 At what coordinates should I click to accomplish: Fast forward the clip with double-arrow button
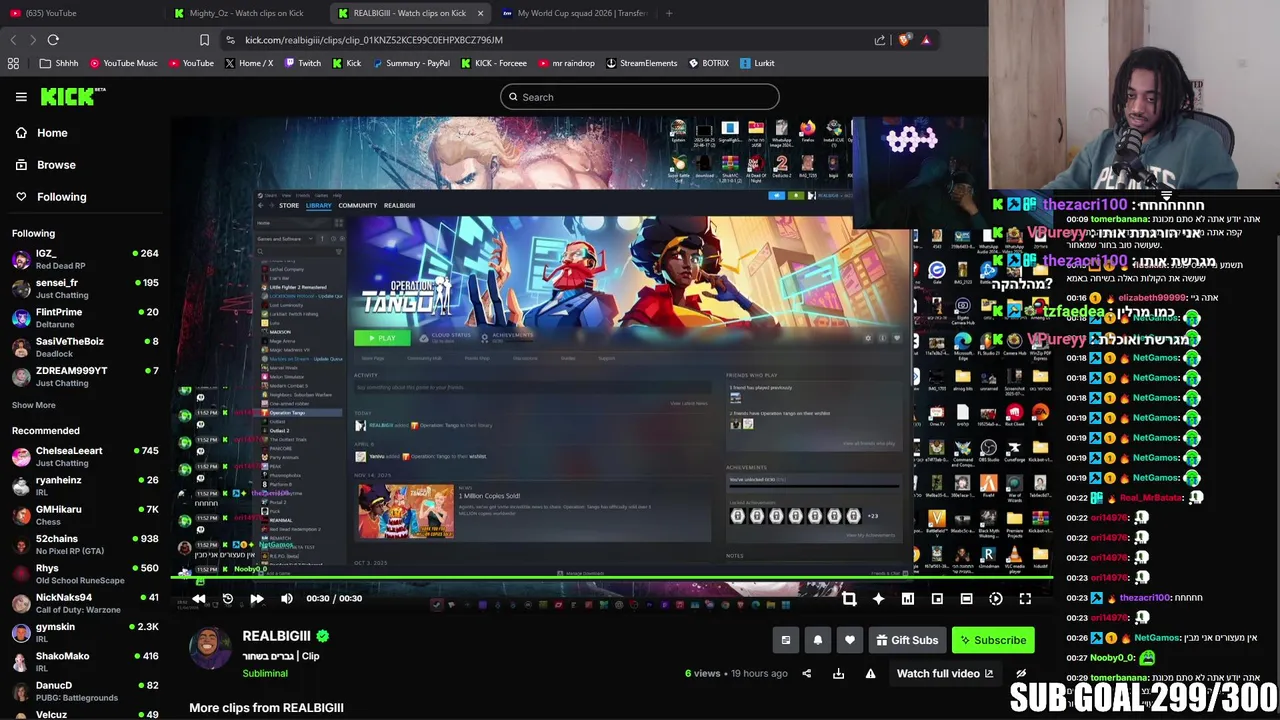256,599
